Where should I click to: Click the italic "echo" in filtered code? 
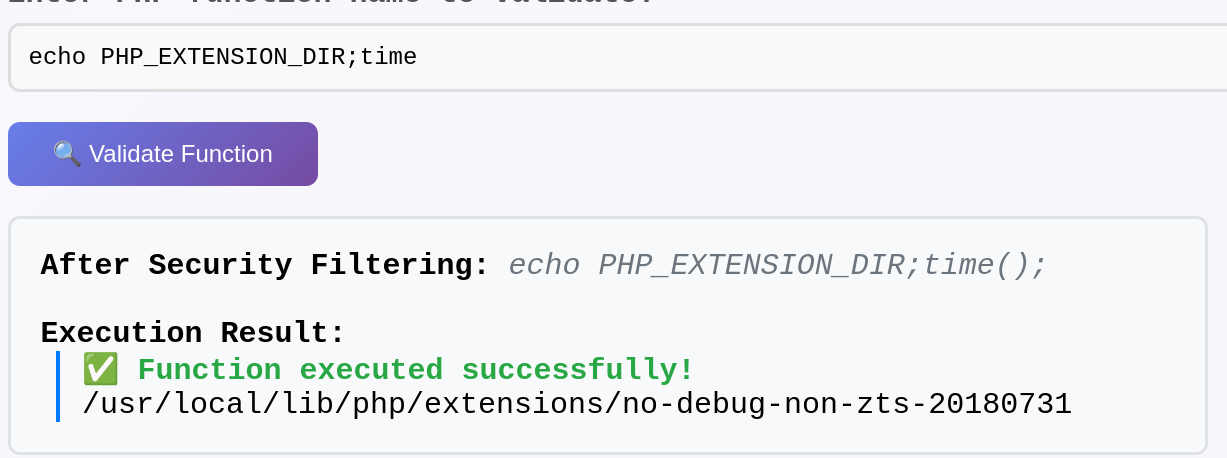[544, 265]
